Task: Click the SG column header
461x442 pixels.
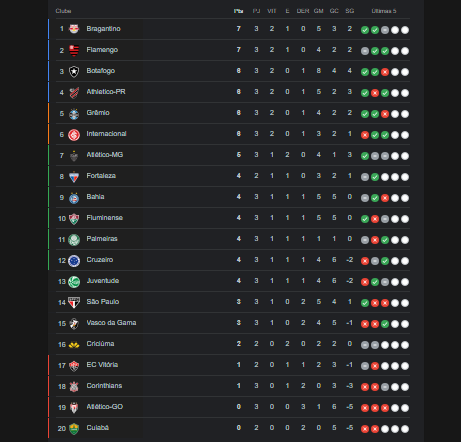Action: [x=350, y=11]
